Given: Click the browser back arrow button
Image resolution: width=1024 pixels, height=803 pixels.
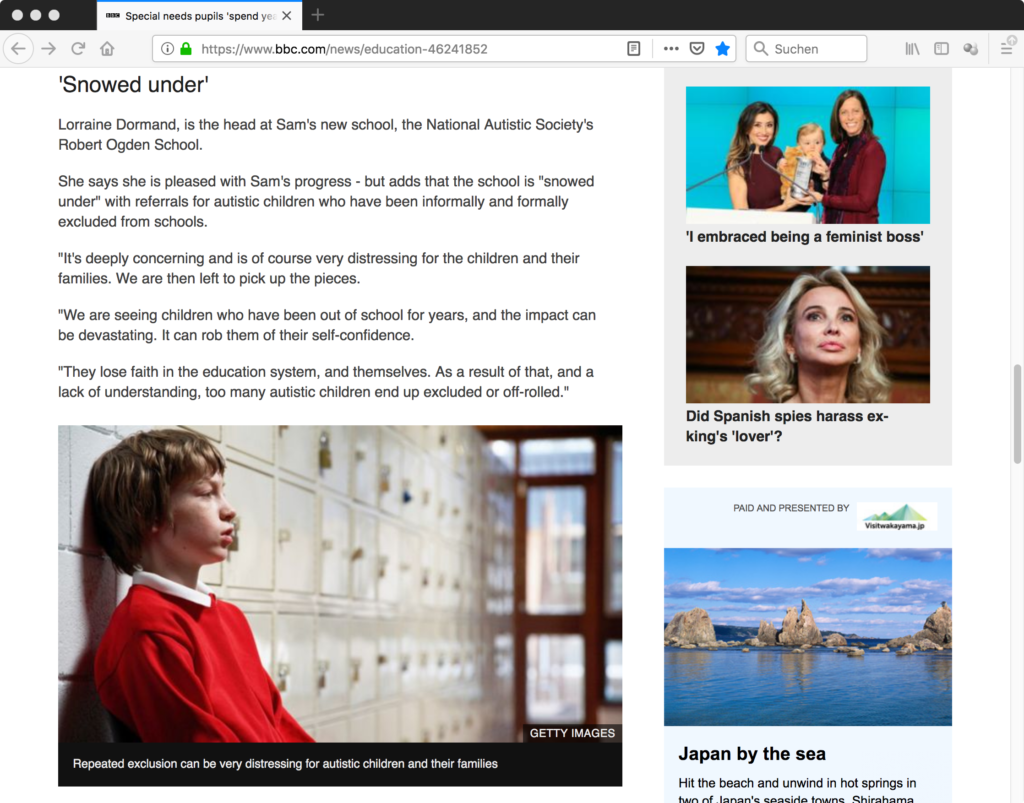Looking at the screenshot, I should pos(19,48).
